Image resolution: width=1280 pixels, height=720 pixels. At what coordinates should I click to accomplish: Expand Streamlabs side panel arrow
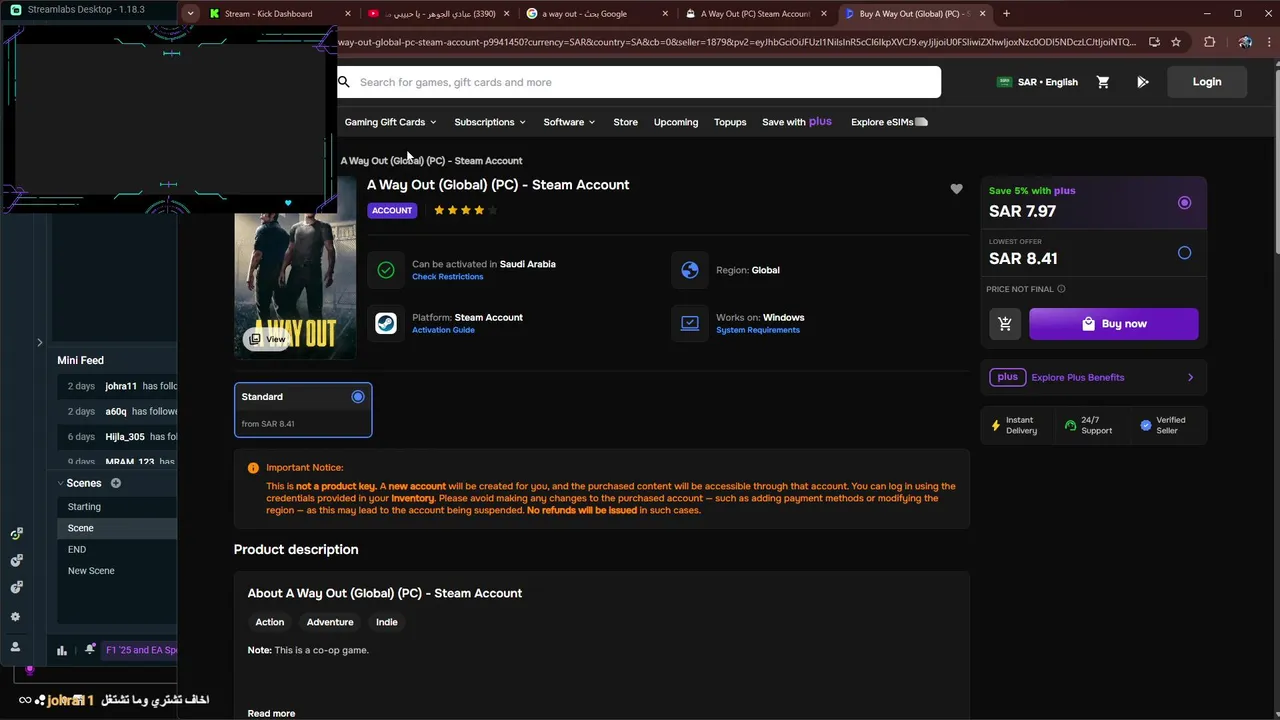[39, 342]
